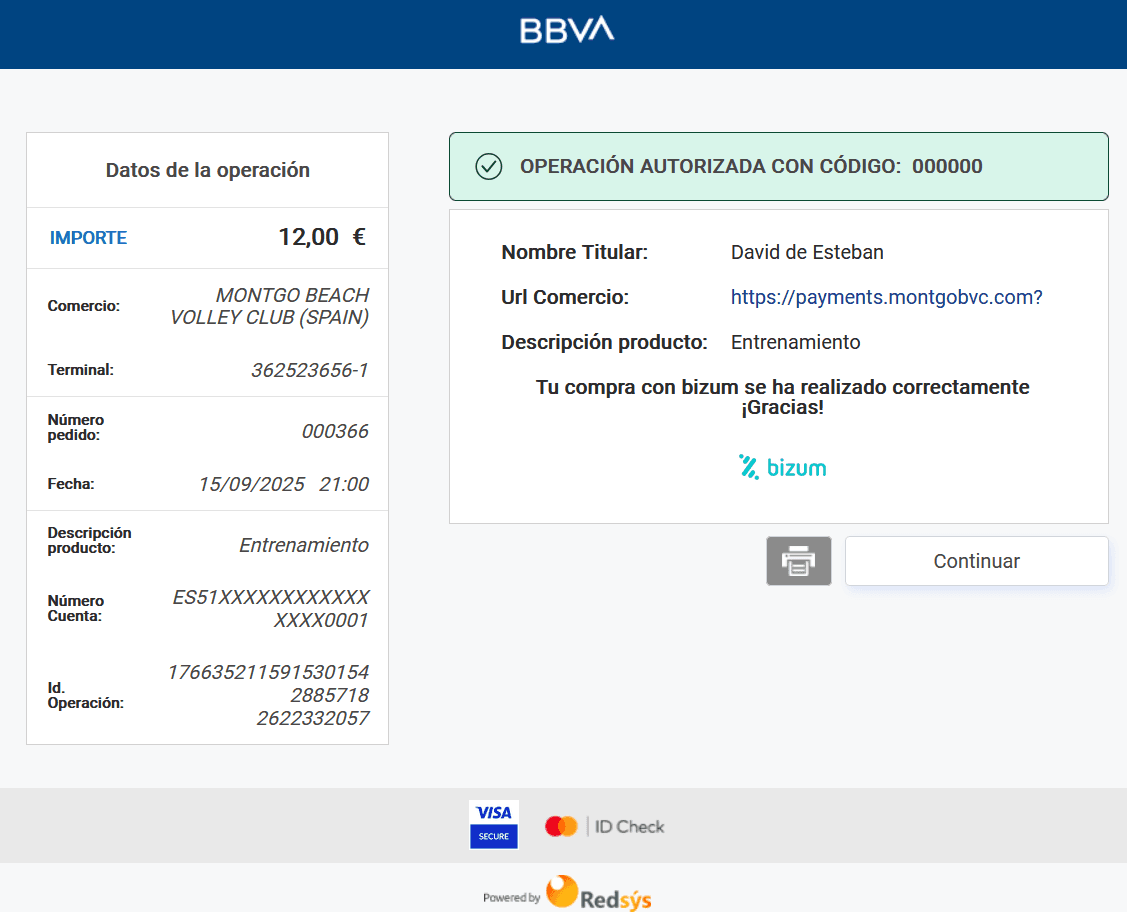
Task: Click the cardholder name David de Esteban
Action: tap(807, 252)
